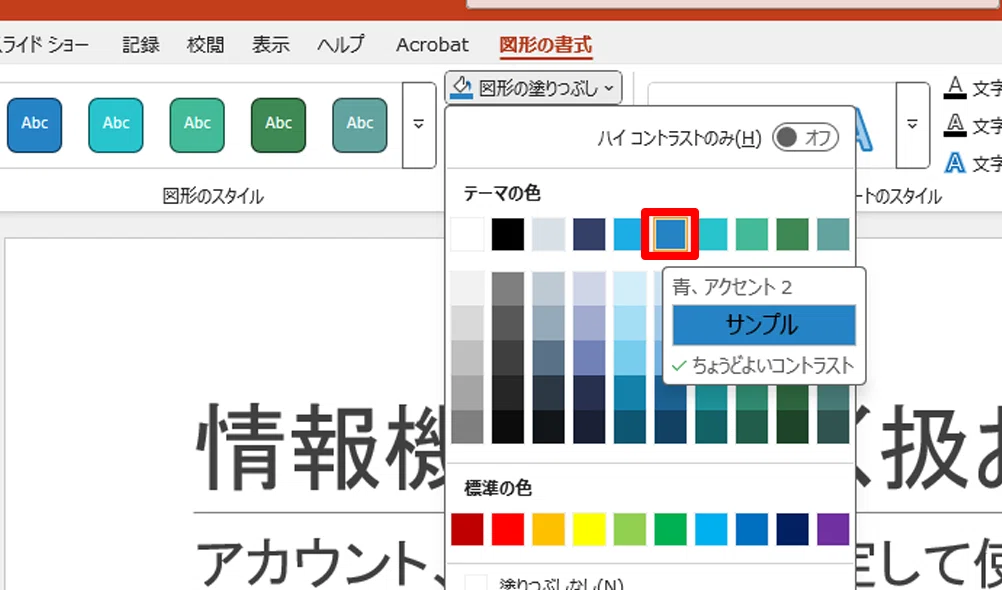
Task: Pick lightest gray tint under white swatch
Action: (467, 289)
